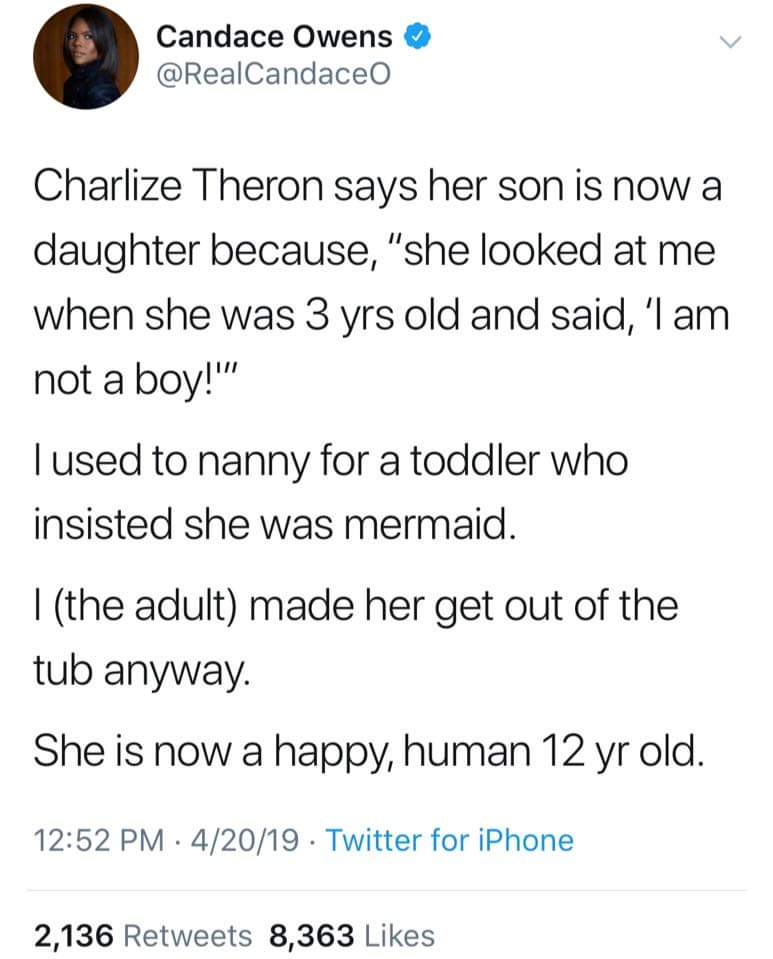Click the Candace Owens display name
The height and width of the screenshot is (959, 773).
(274, 37)
